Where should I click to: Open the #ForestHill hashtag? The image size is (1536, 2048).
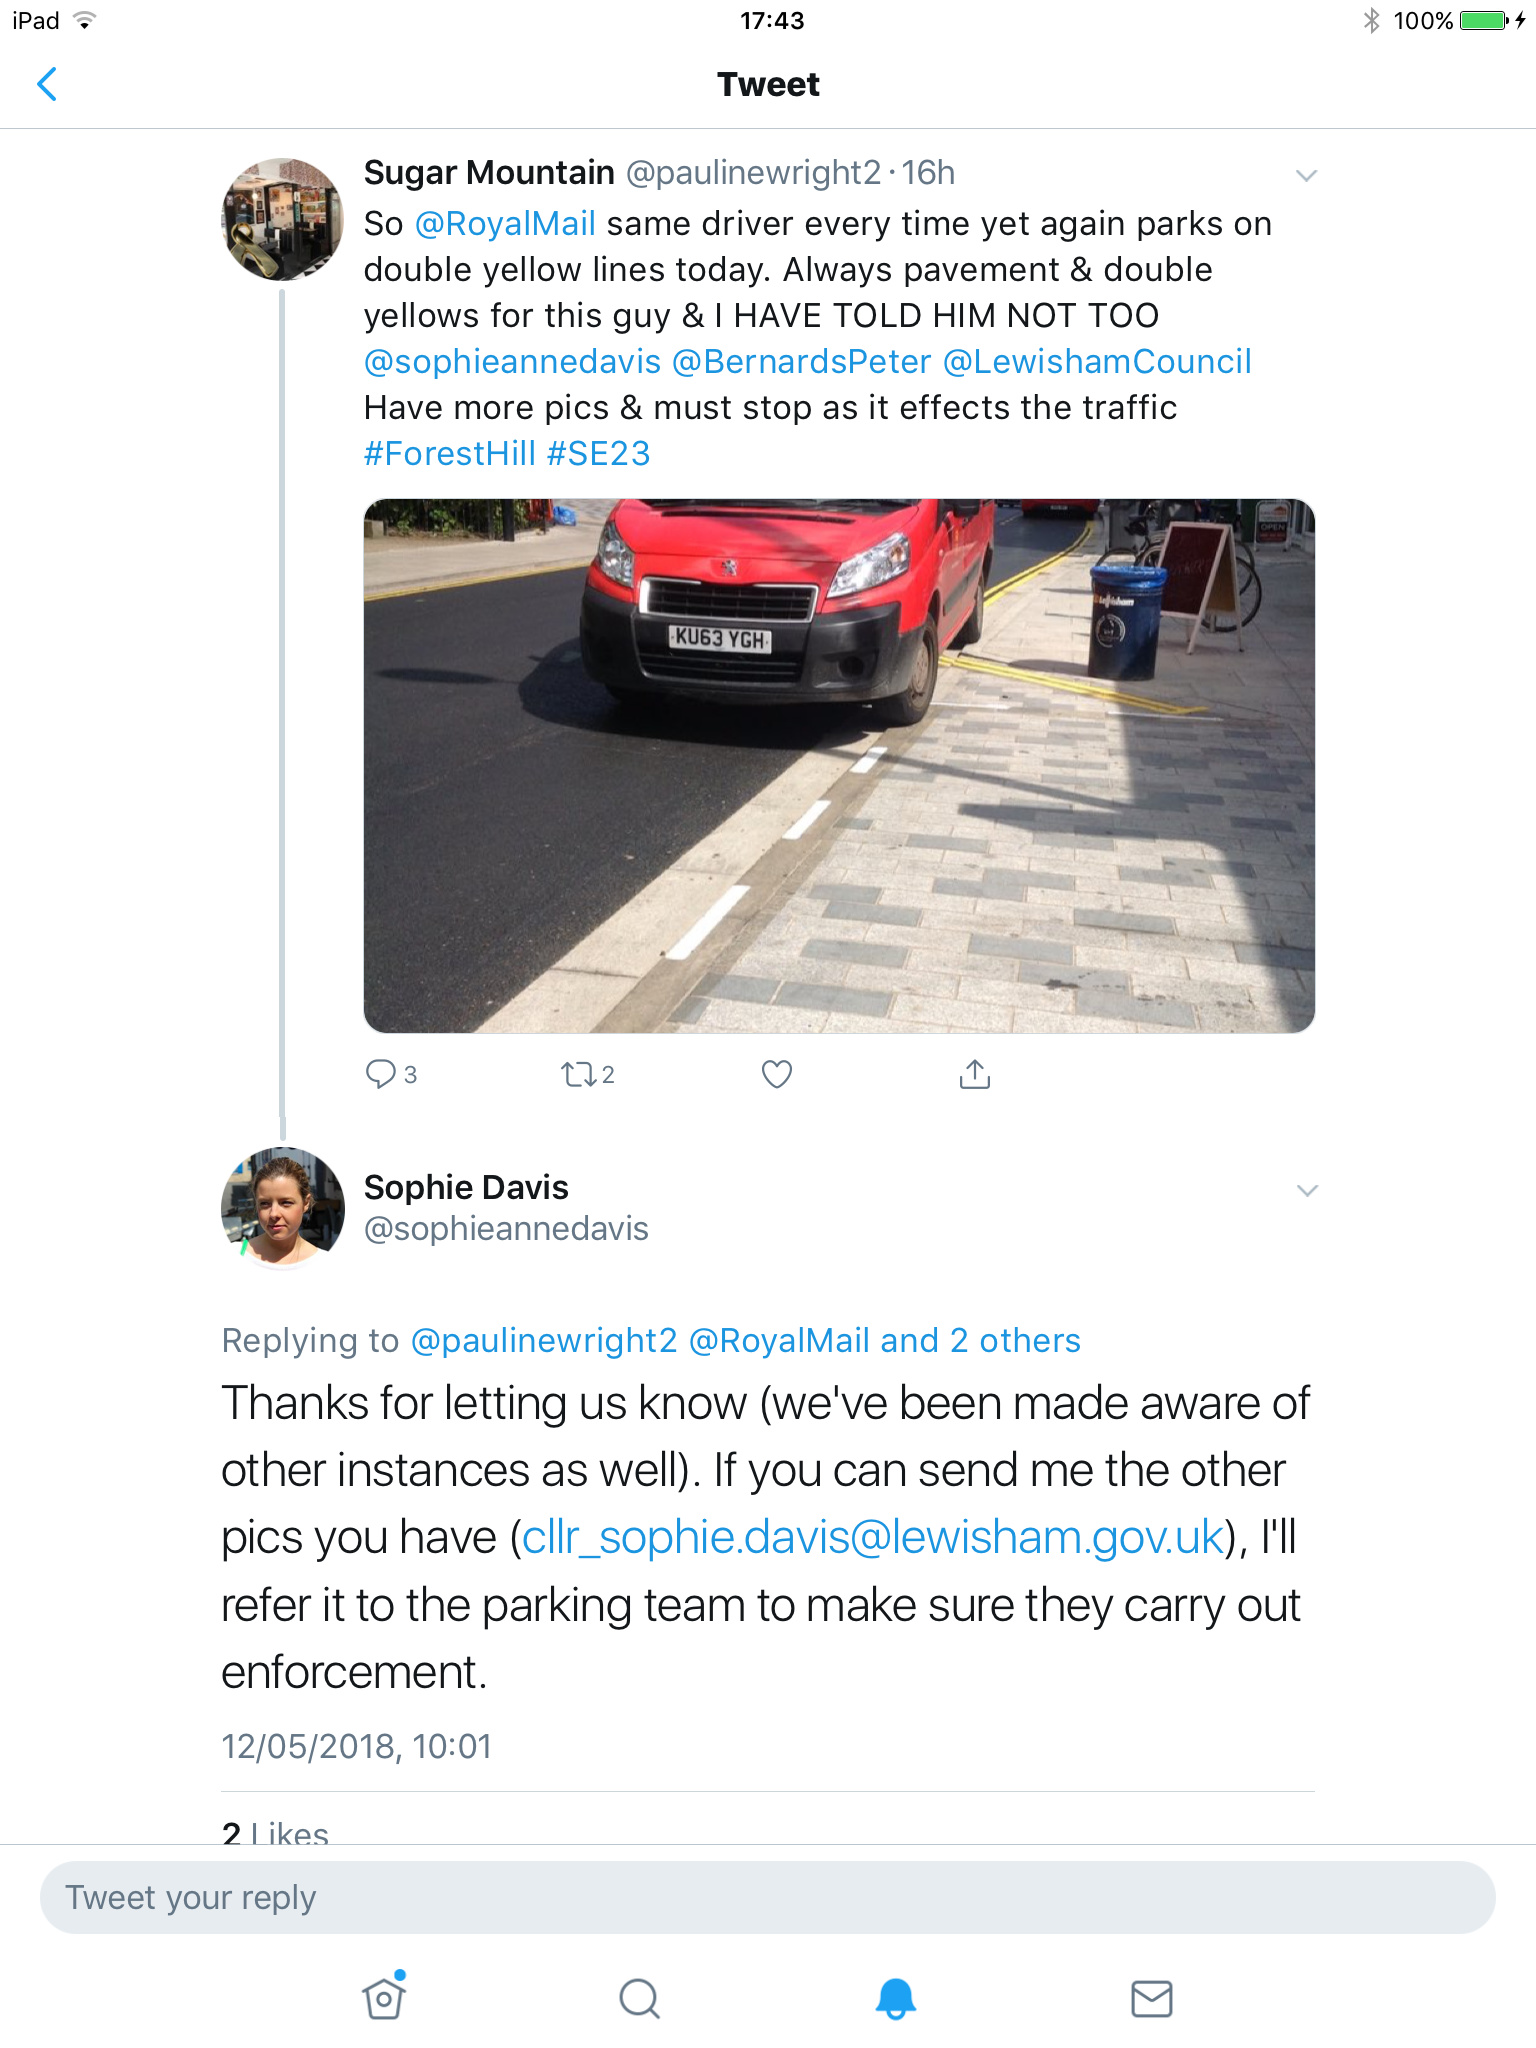[450, 454]
